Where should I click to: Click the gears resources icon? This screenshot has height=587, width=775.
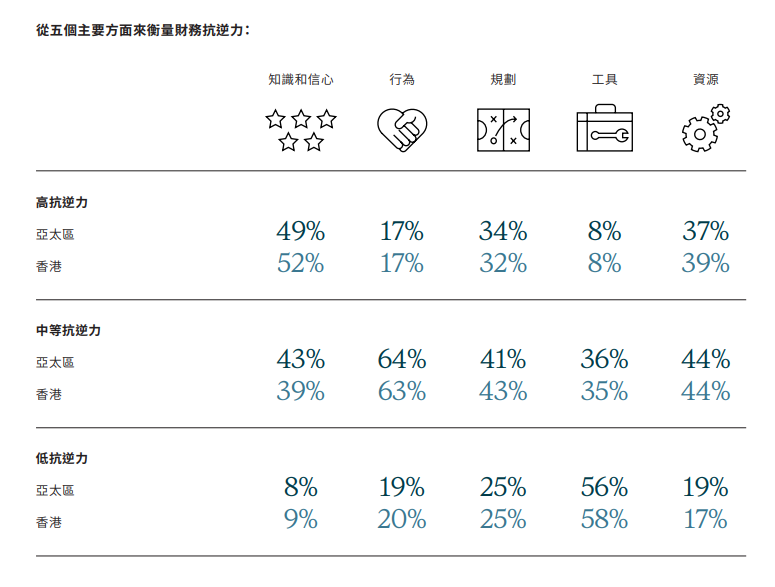click(705, 128)
